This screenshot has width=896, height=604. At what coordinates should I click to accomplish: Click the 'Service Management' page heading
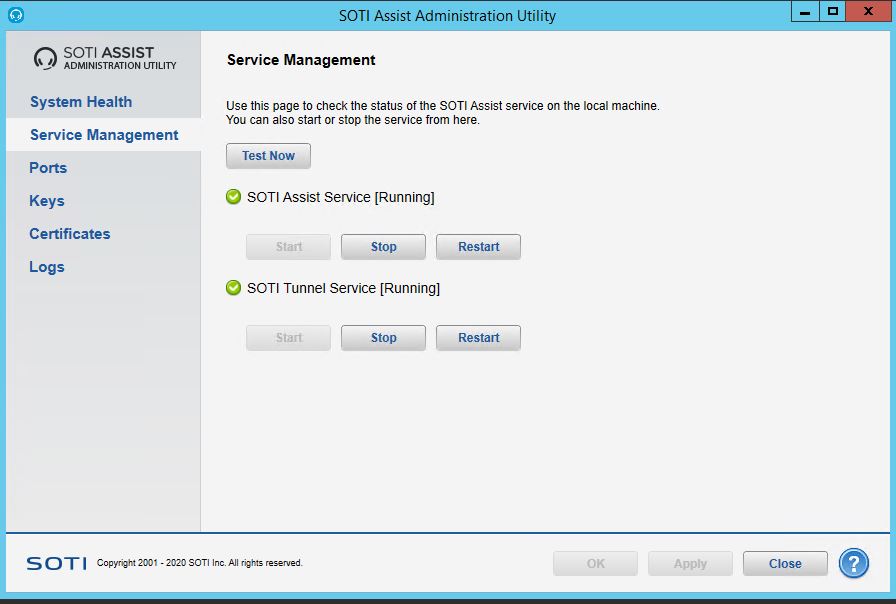tap(301, 60)
